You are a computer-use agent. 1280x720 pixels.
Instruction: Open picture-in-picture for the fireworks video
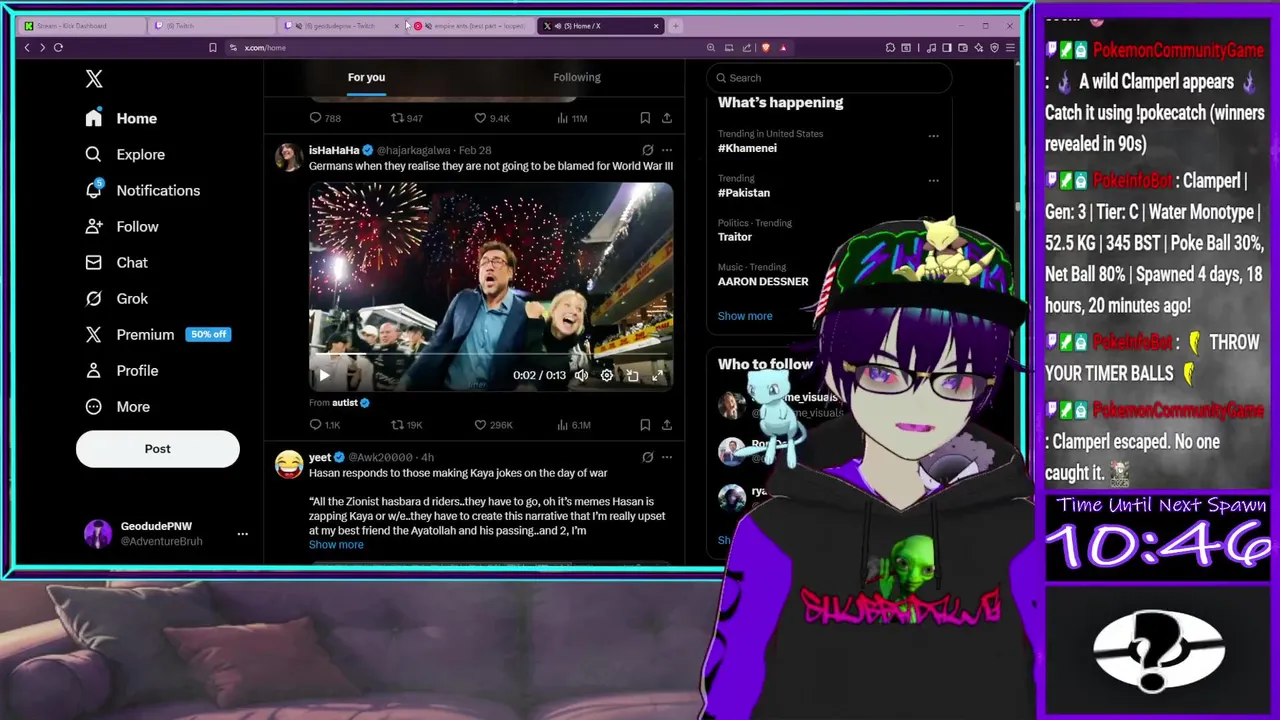pyautogui.click(x=632, y=375)
